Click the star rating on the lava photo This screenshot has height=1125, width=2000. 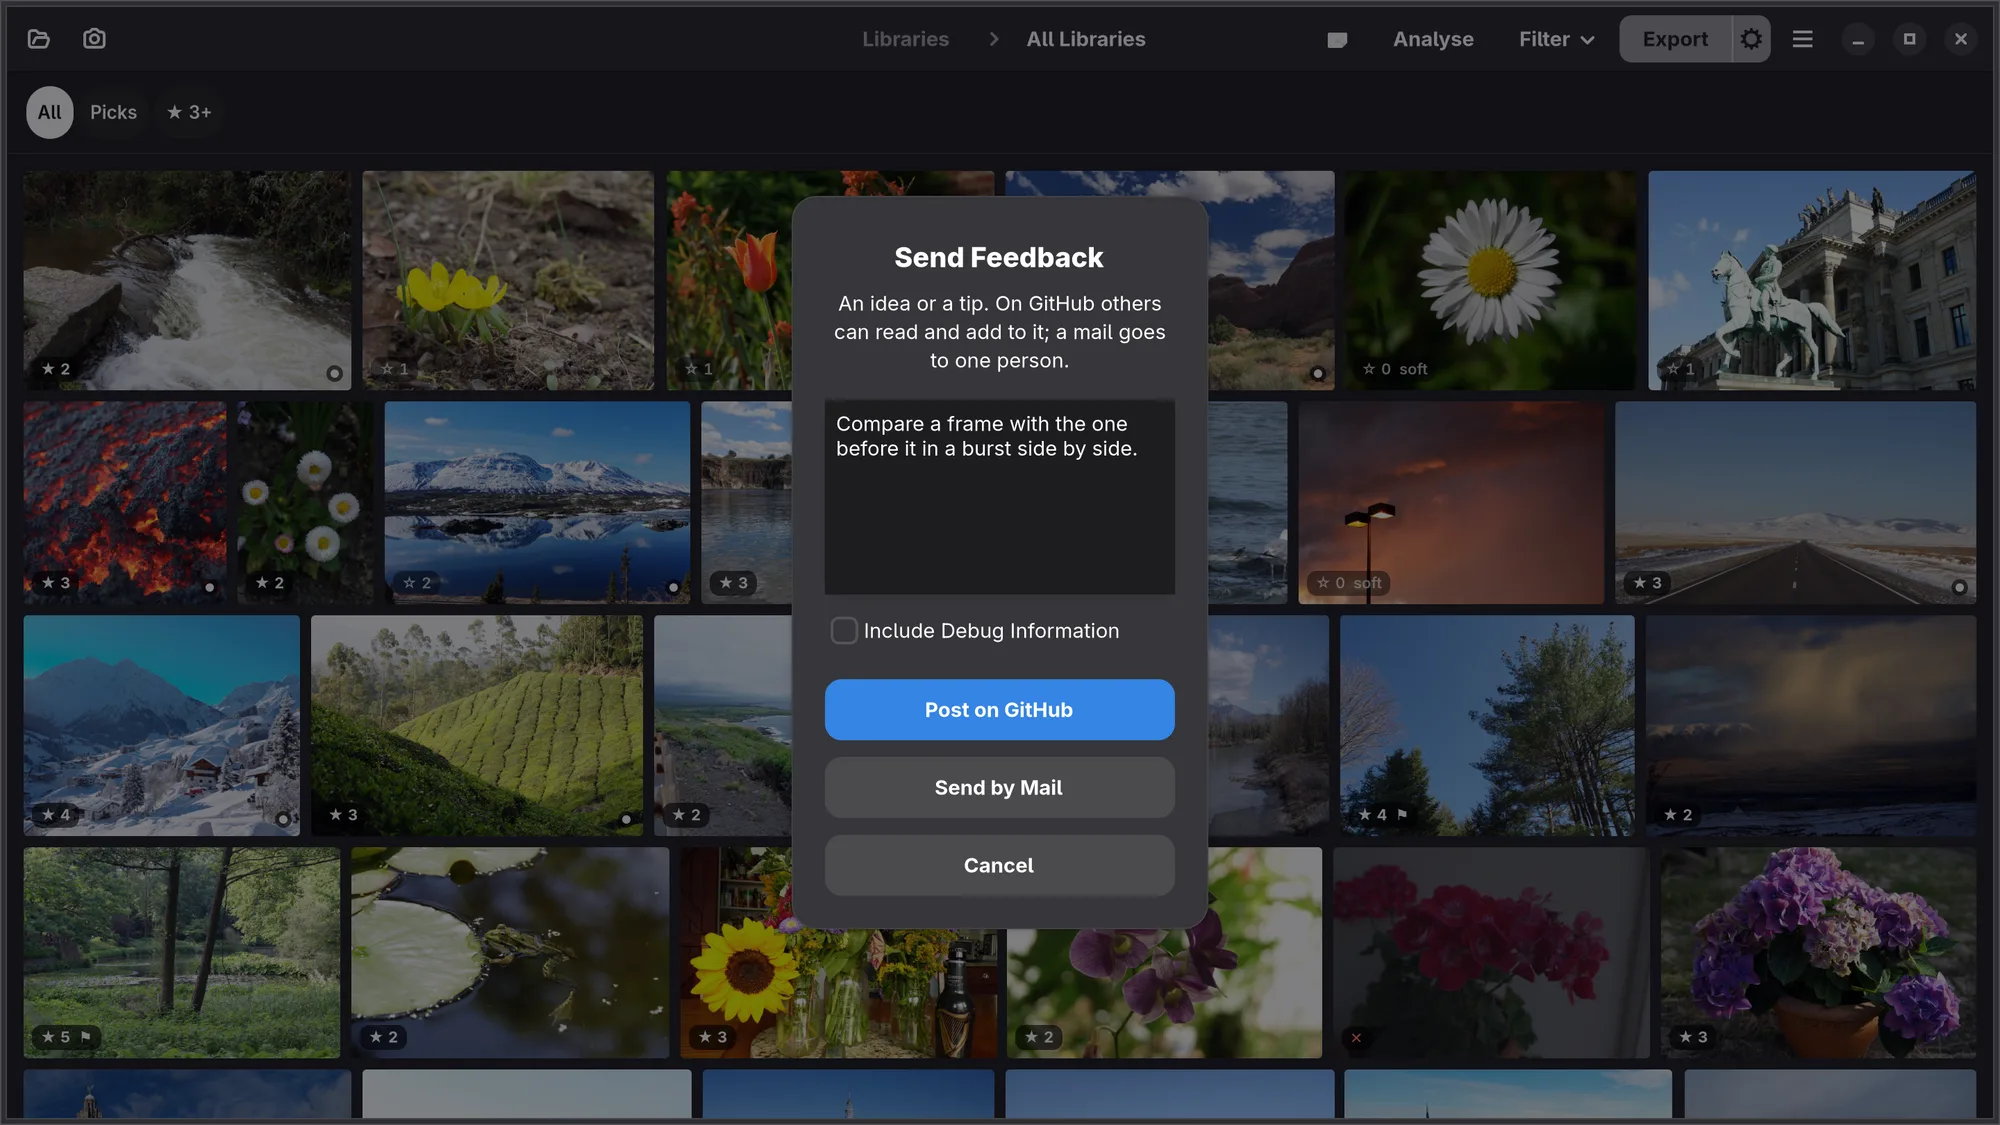point(55,583)
